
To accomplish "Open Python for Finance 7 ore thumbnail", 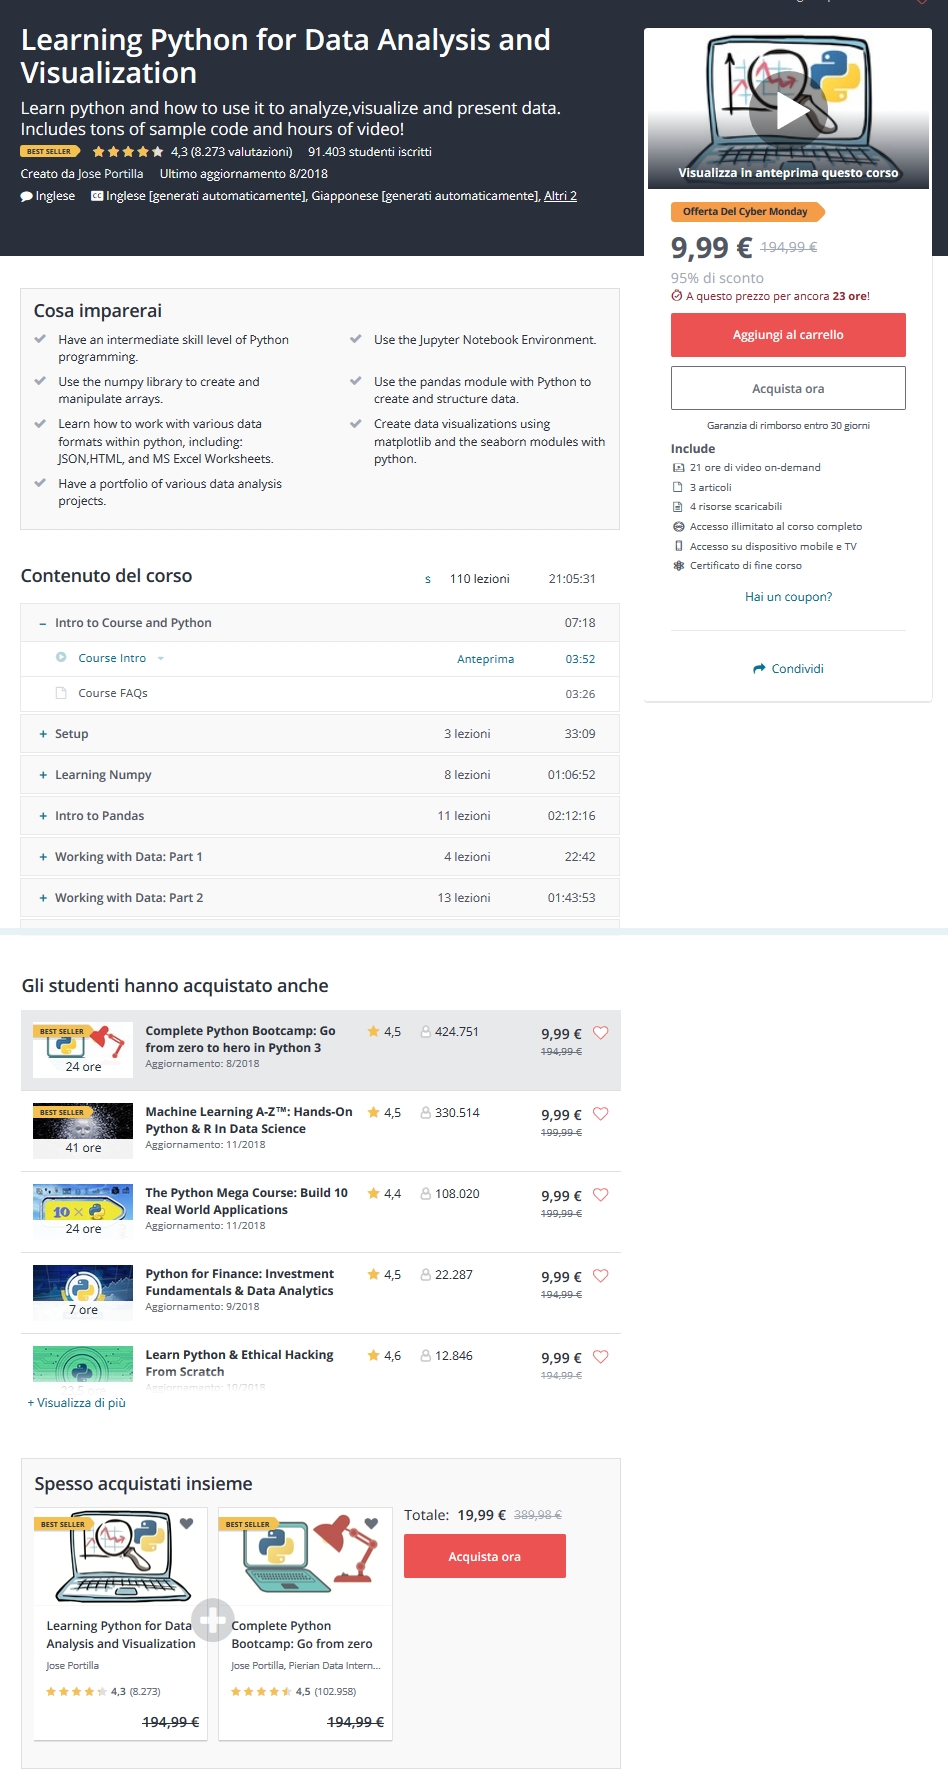I will click(x=83, y=1292).
